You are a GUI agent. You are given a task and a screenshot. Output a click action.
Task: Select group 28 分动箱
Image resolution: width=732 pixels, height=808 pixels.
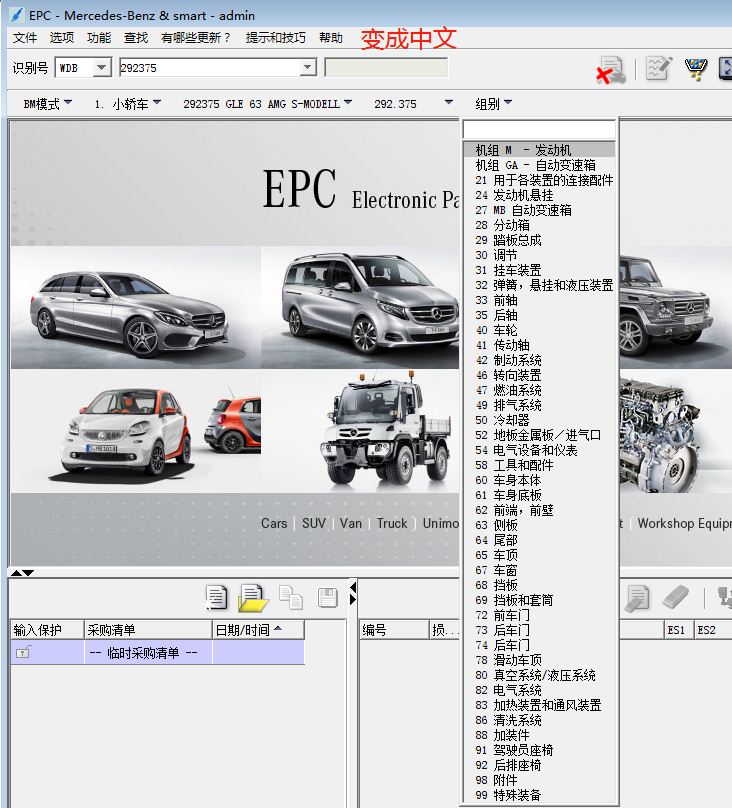(x=539, y=225)
